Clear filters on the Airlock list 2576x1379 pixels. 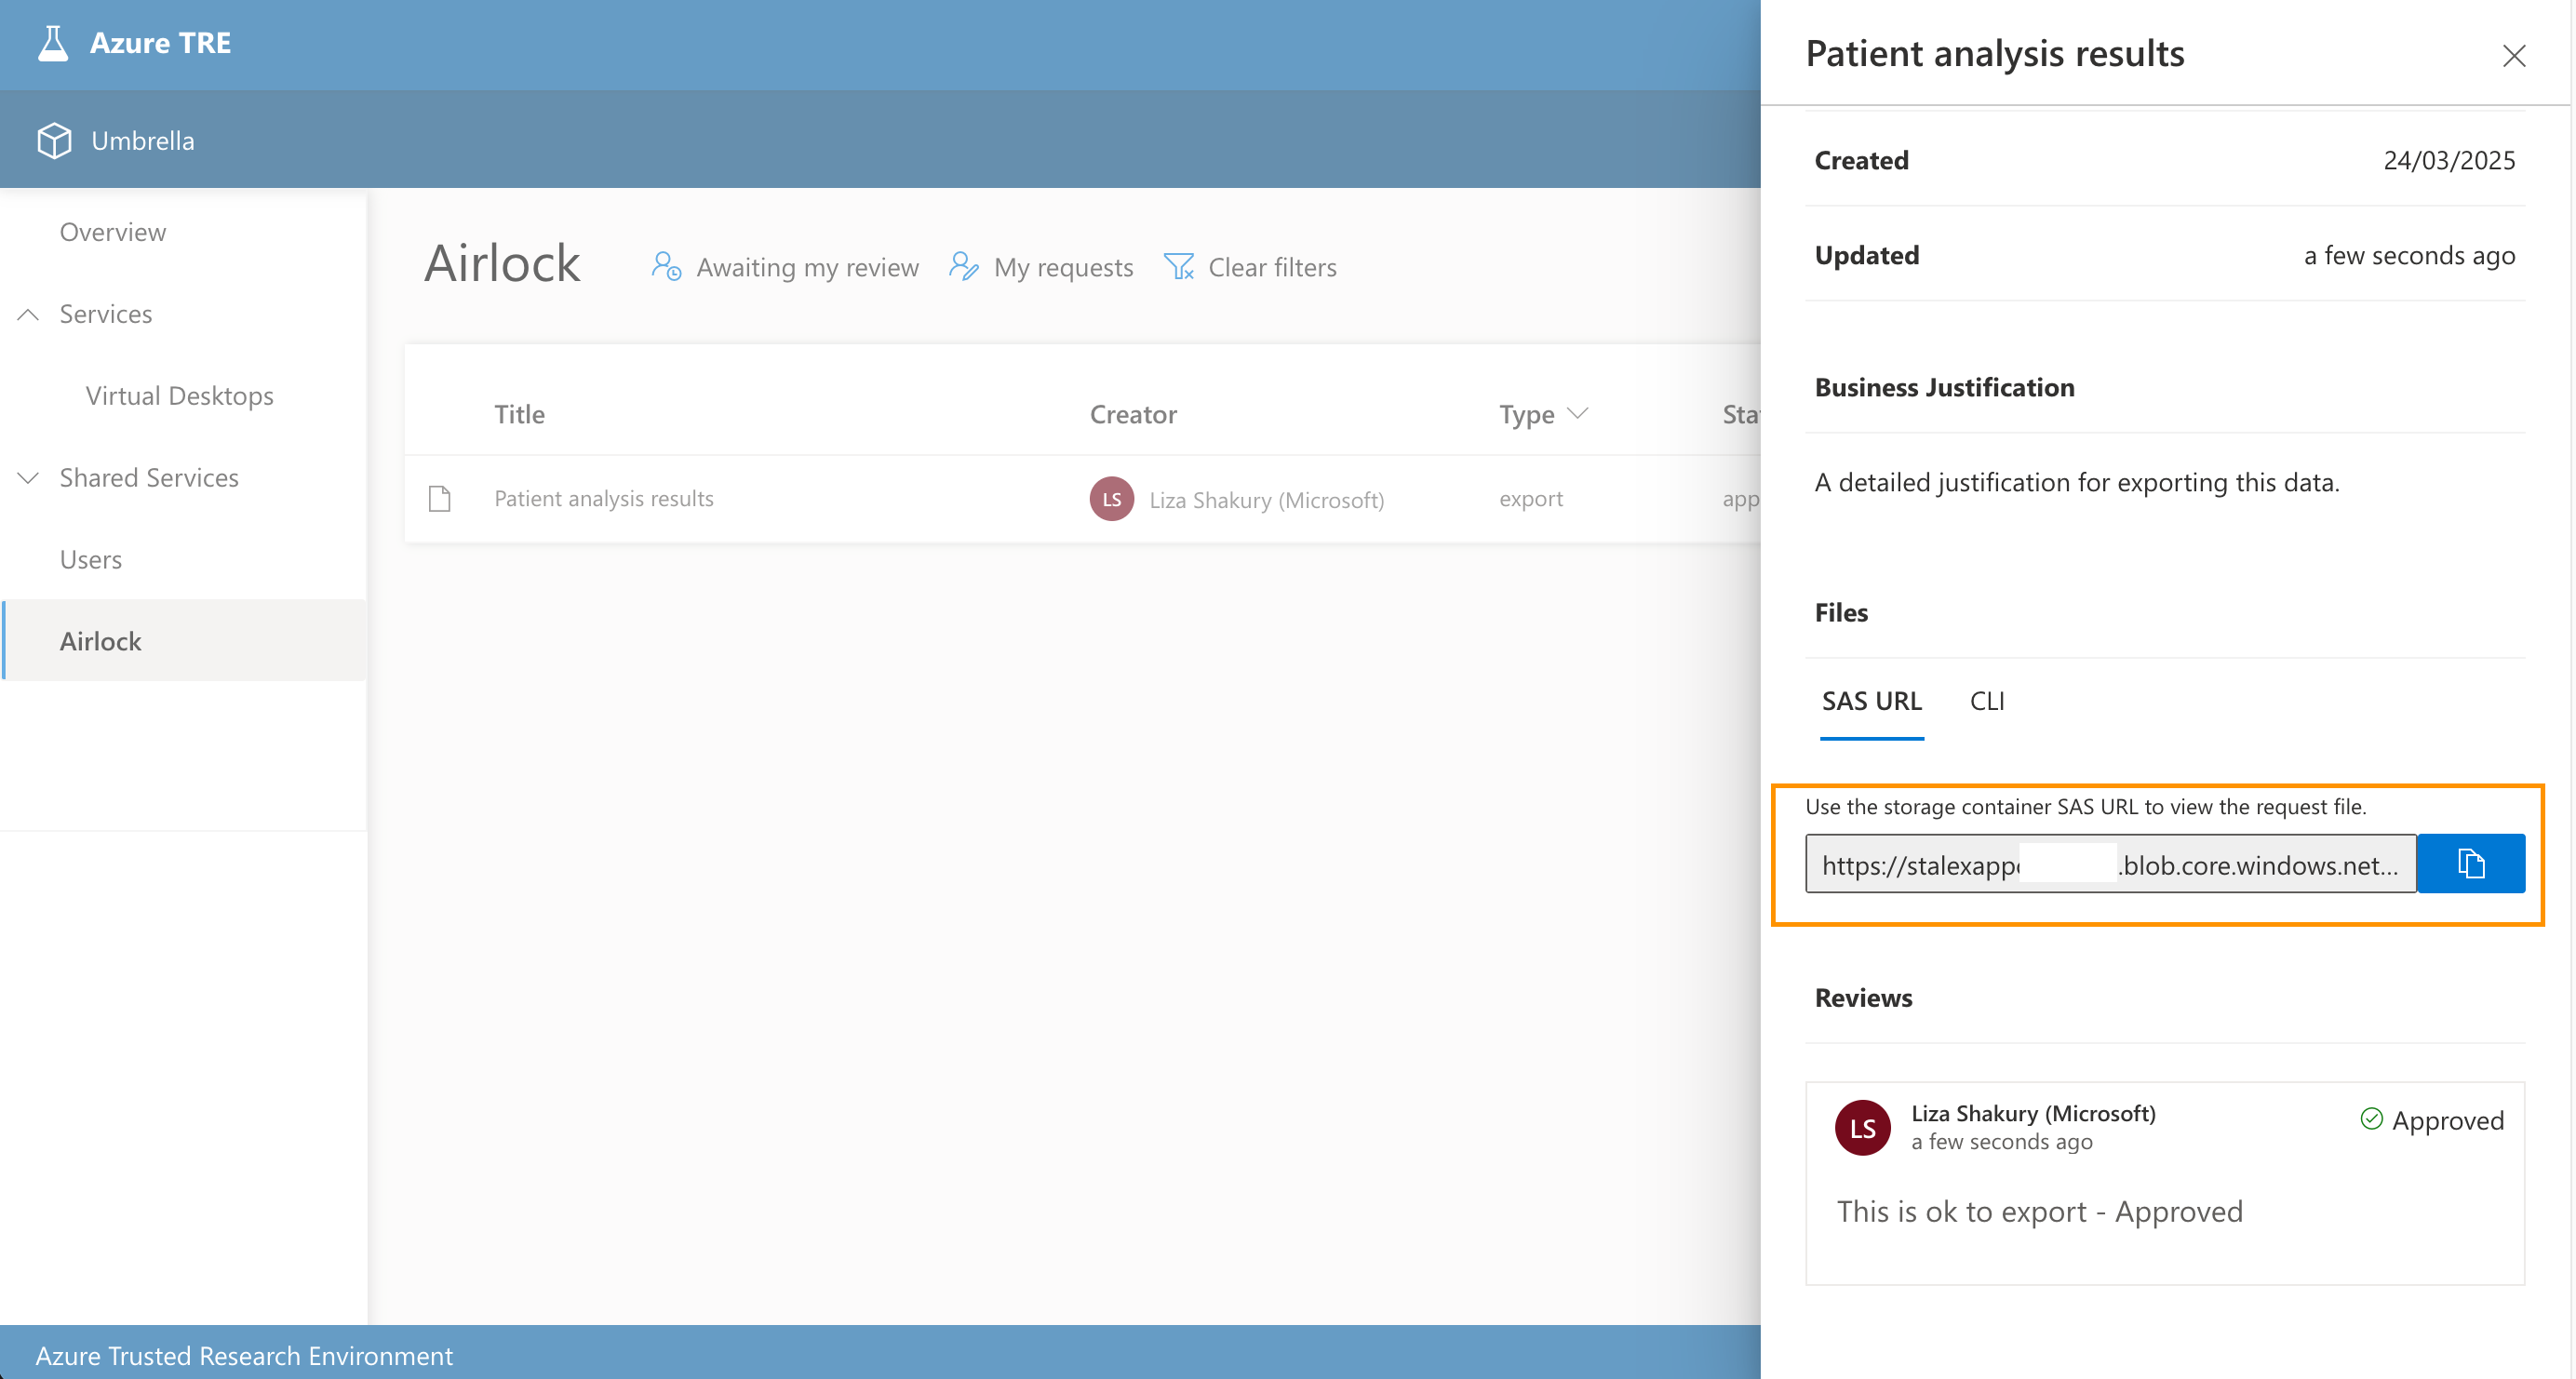pyautogui.click(x=1250, y=267)
